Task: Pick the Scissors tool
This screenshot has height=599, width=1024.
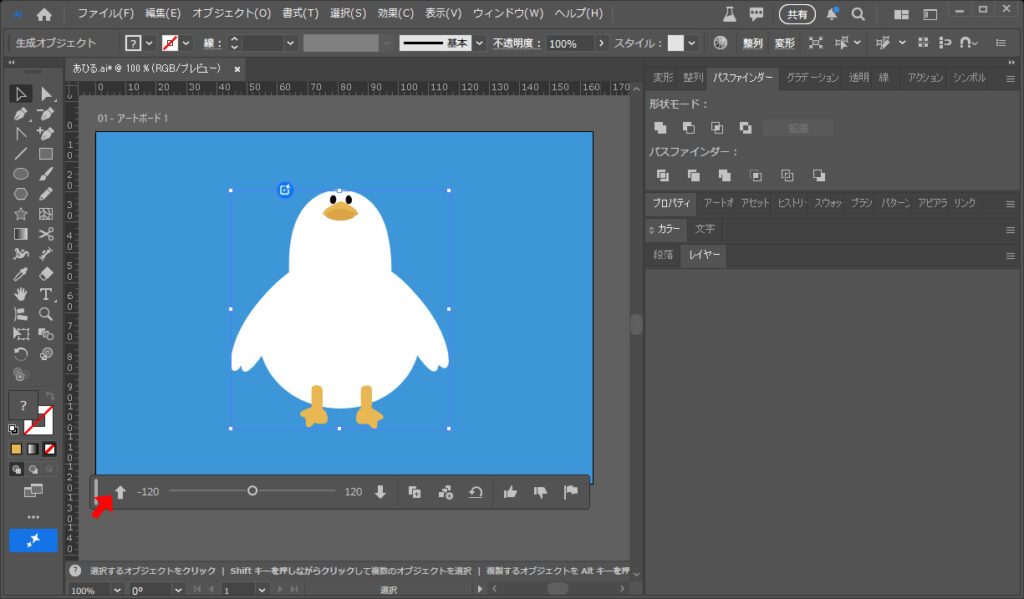Action: pyautogui.click(x=46, y=234)
